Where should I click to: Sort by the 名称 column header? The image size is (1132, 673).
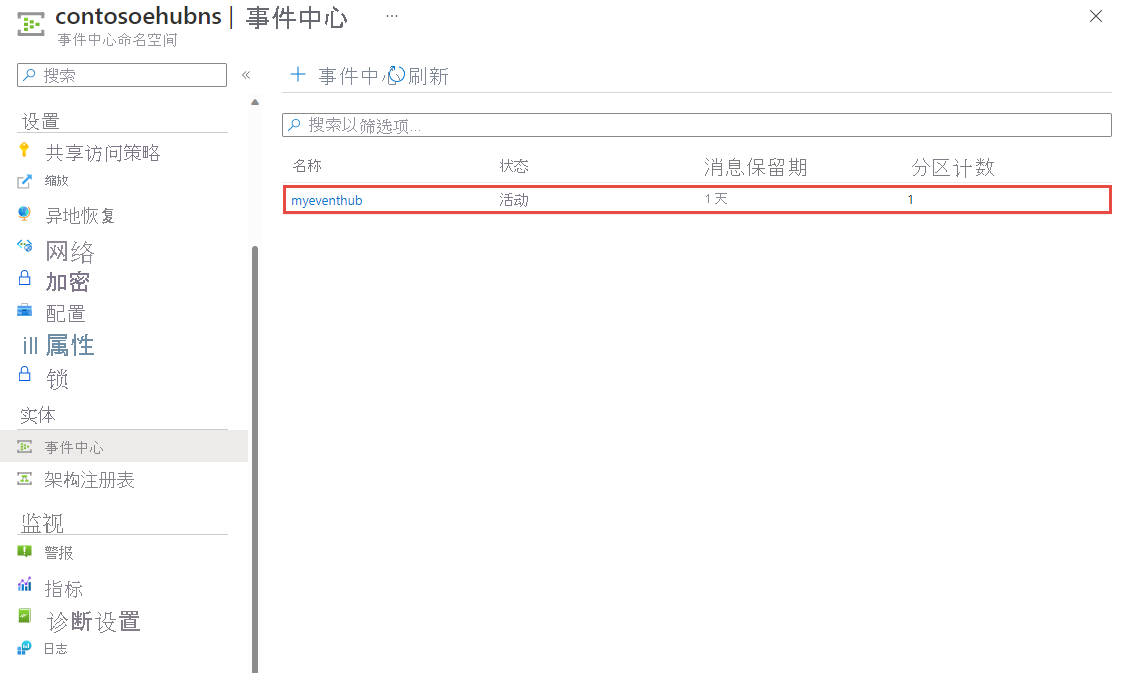[x=307, y=165]
